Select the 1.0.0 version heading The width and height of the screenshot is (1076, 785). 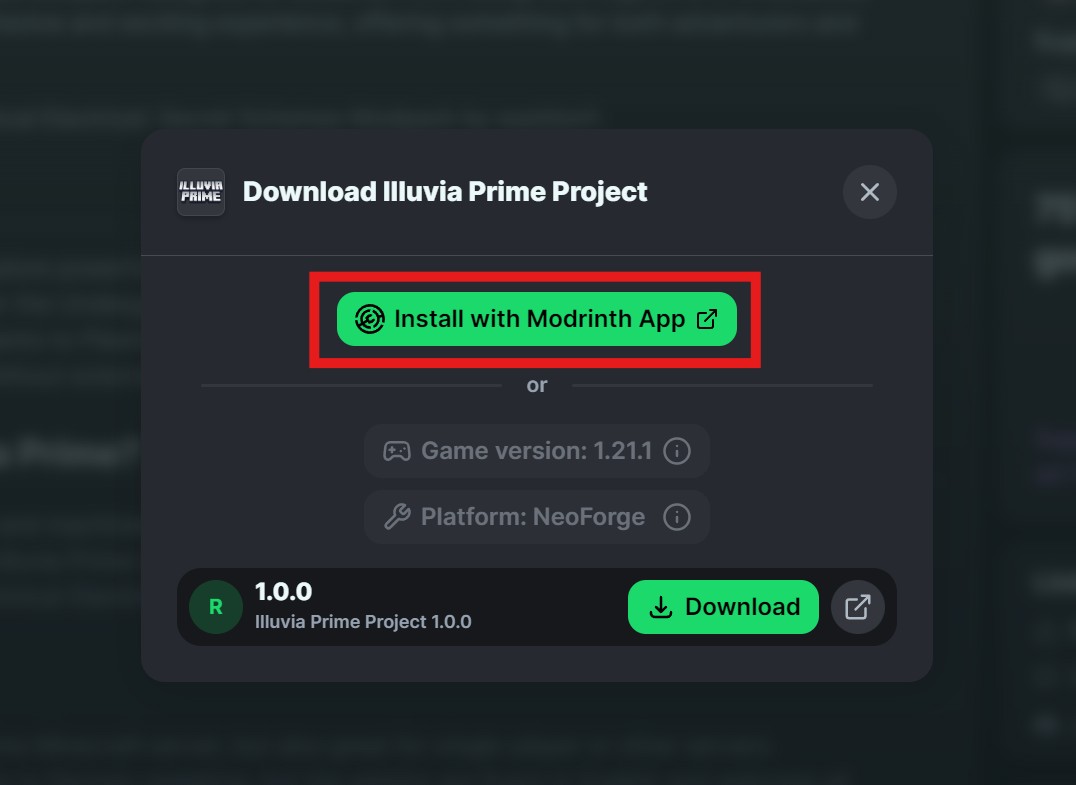click(283, 592)
